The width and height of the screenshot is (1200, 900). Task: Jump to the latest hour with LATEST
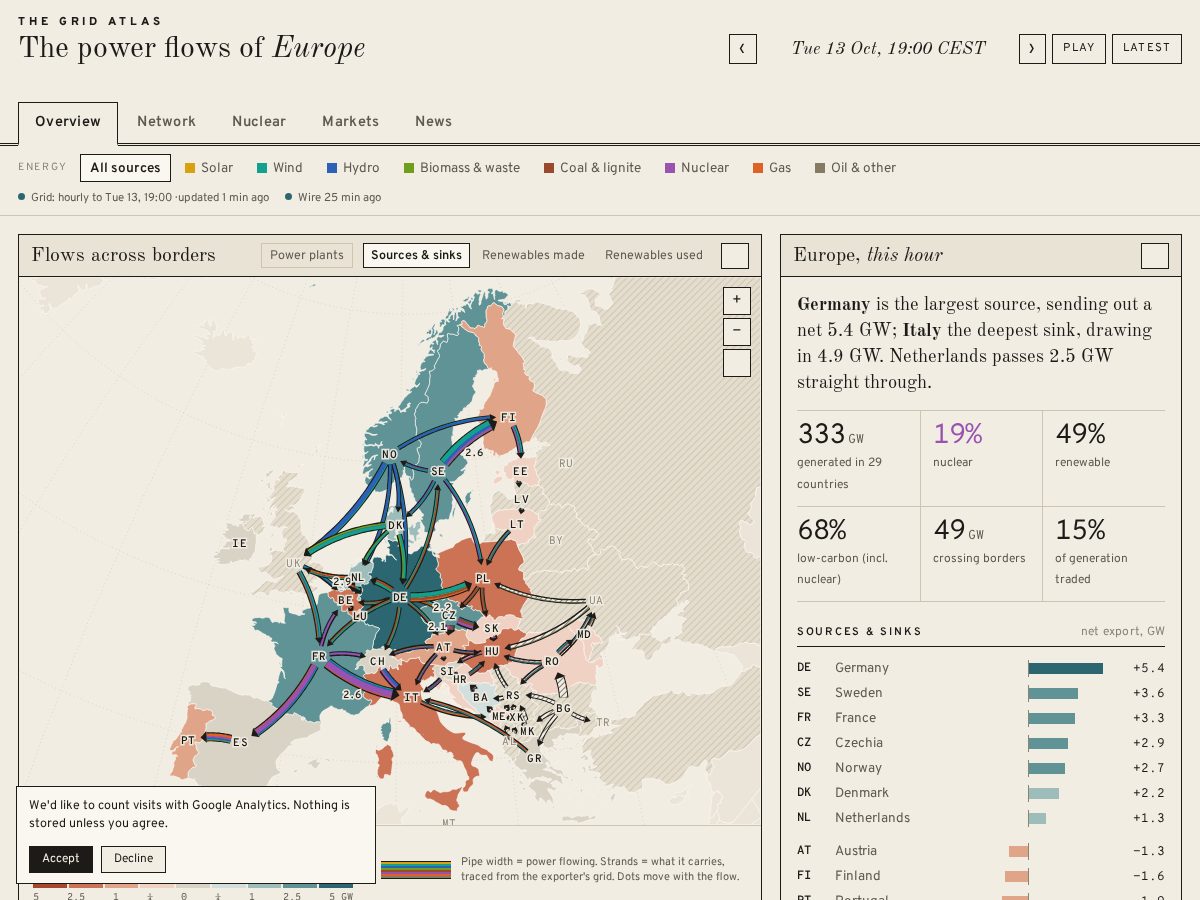point(1147,49)
